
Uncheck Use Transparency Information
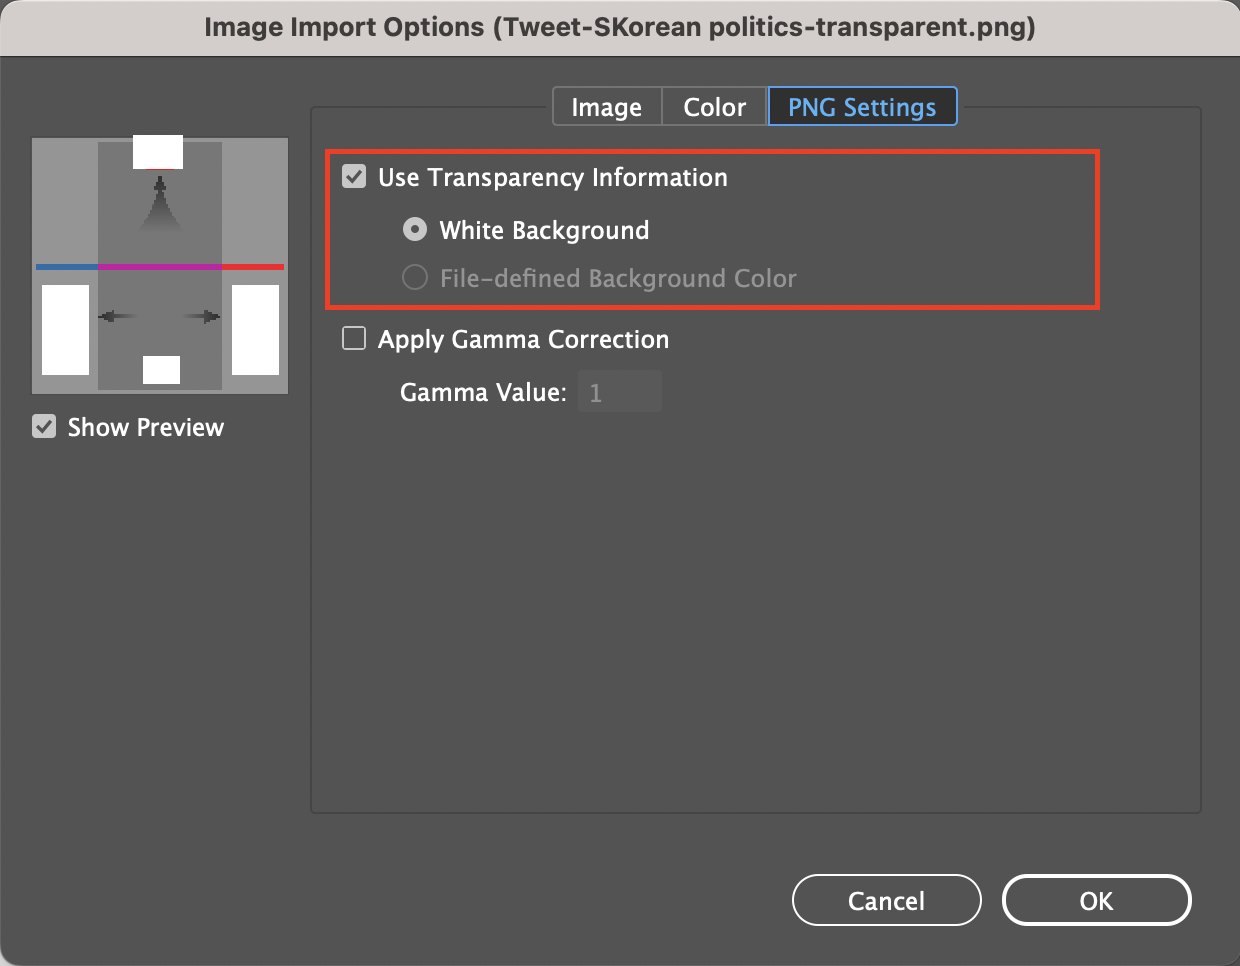coord(354,177)
